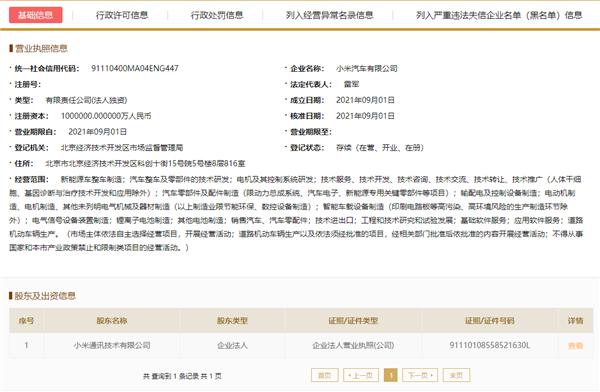Viewport: 600px width, 392px height.
Task: Click the 经营范围 label
Action: [x=31, y=179]
